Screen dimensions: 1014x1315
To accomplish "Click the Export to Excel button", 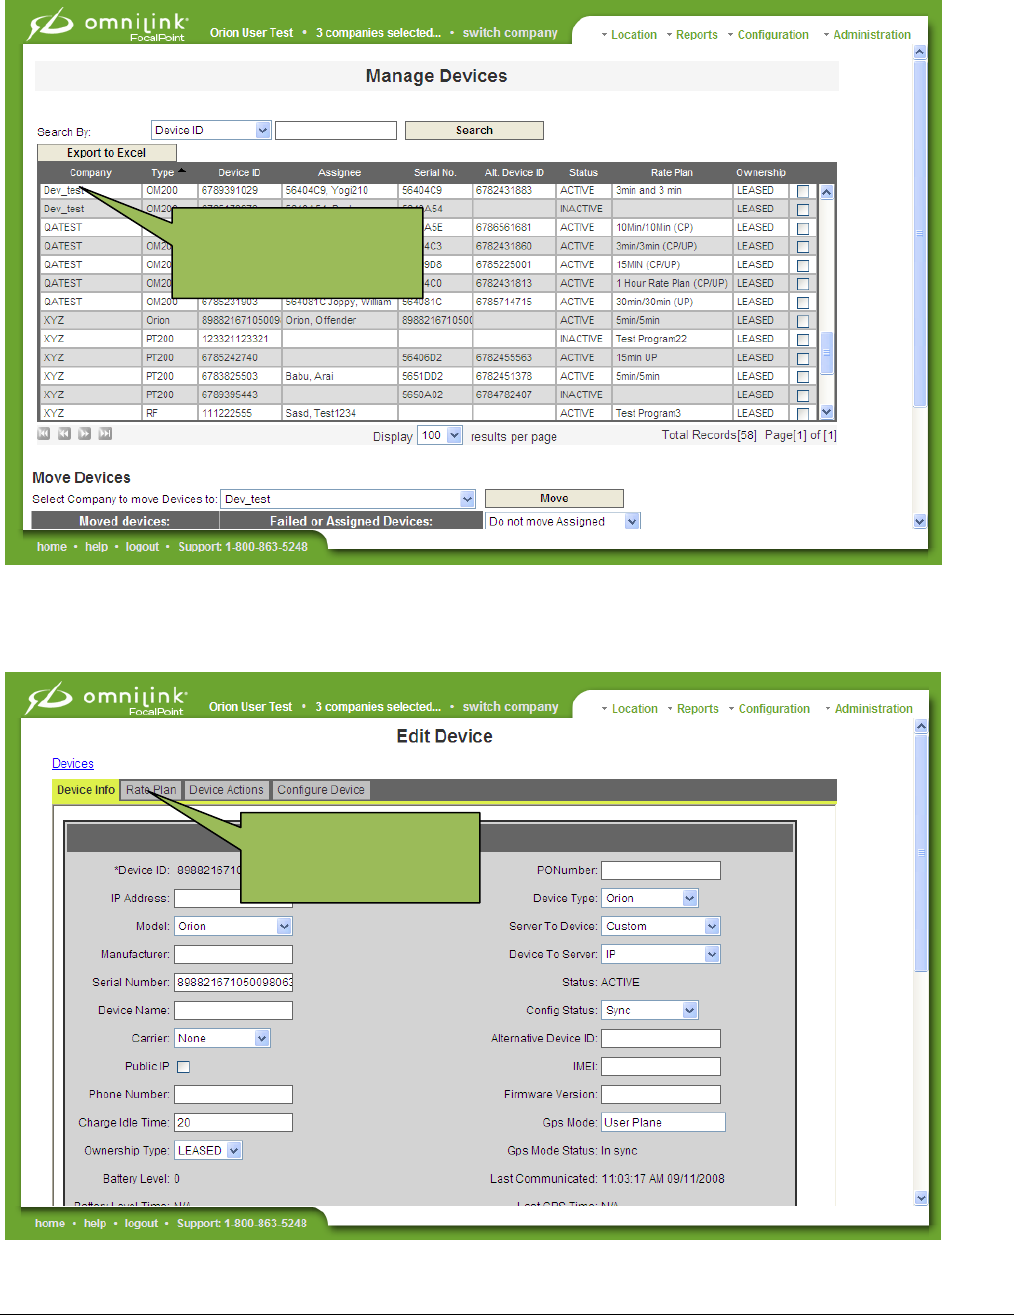I will pos(106,153).
